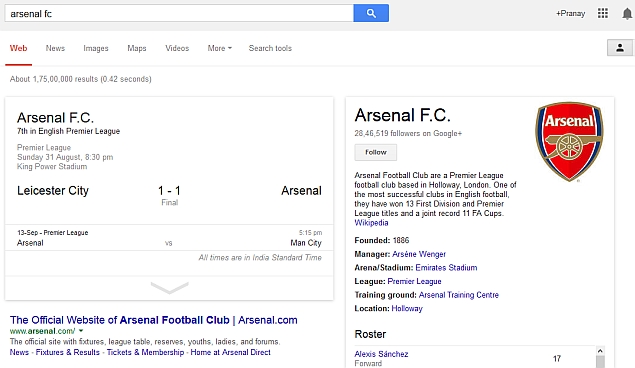Click the account profile person icon

pos(620,48)
